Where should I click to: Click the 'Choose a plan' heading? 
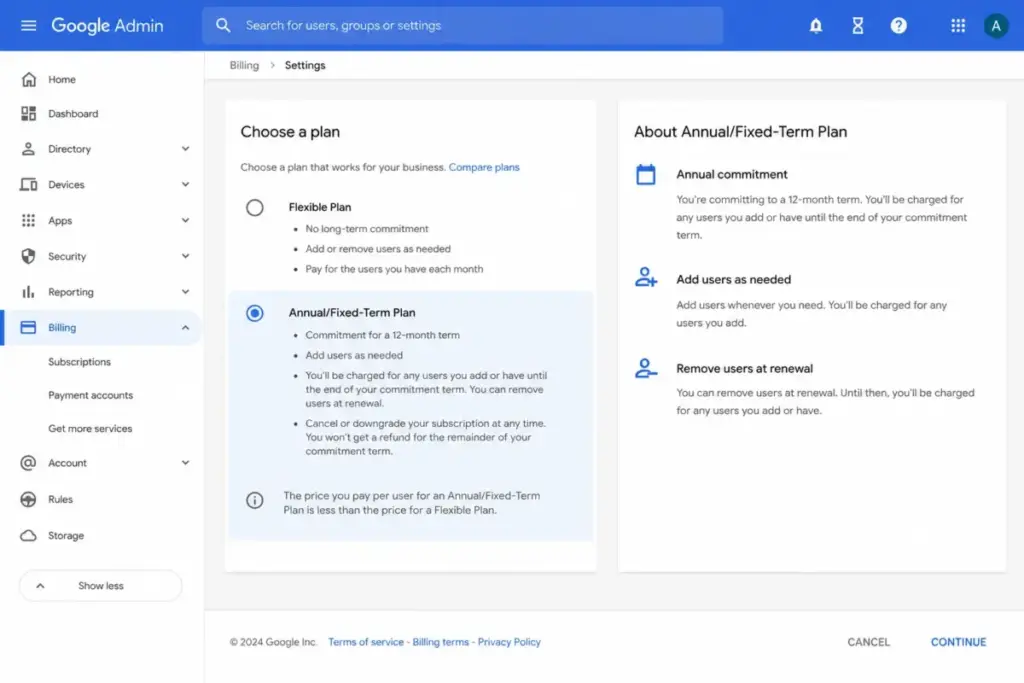[x=290, y=132]
